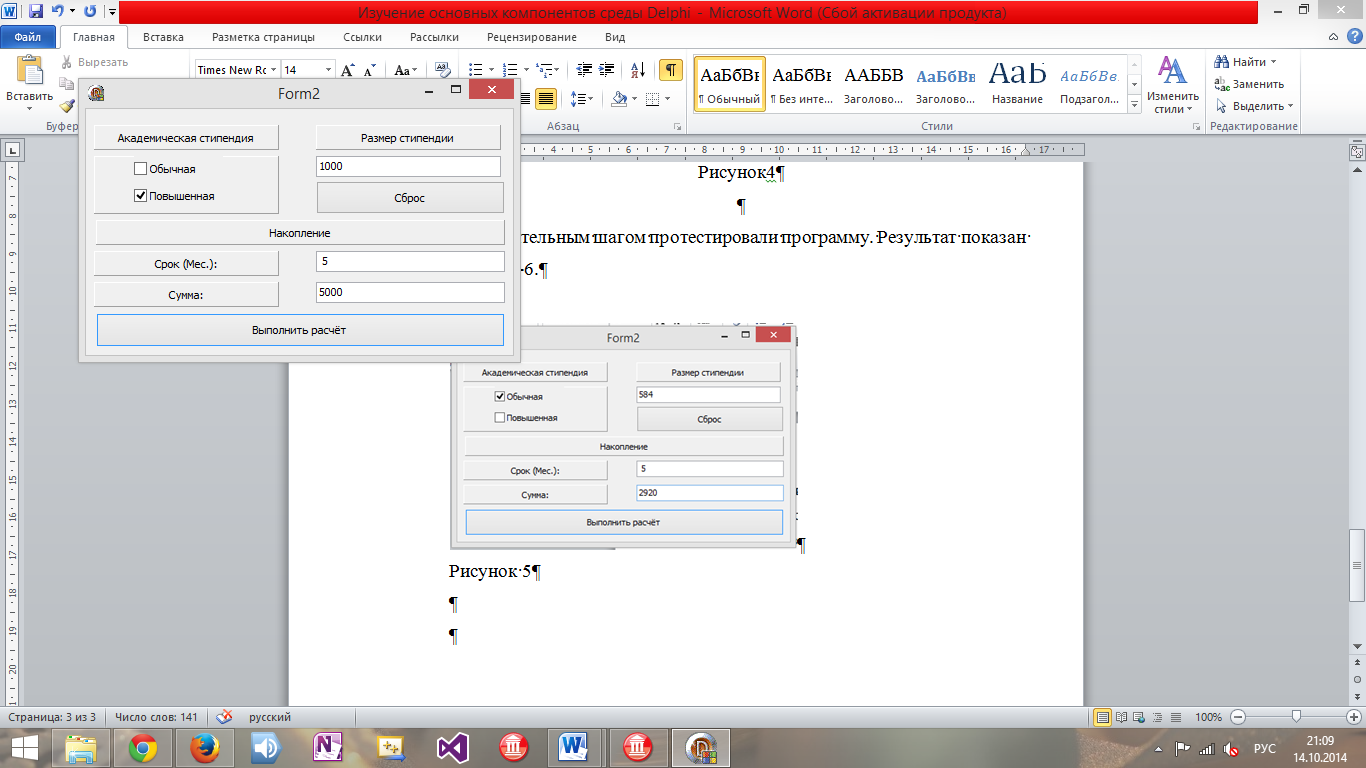Open line spacing dropdown
1366x768 pixels.
581,99
